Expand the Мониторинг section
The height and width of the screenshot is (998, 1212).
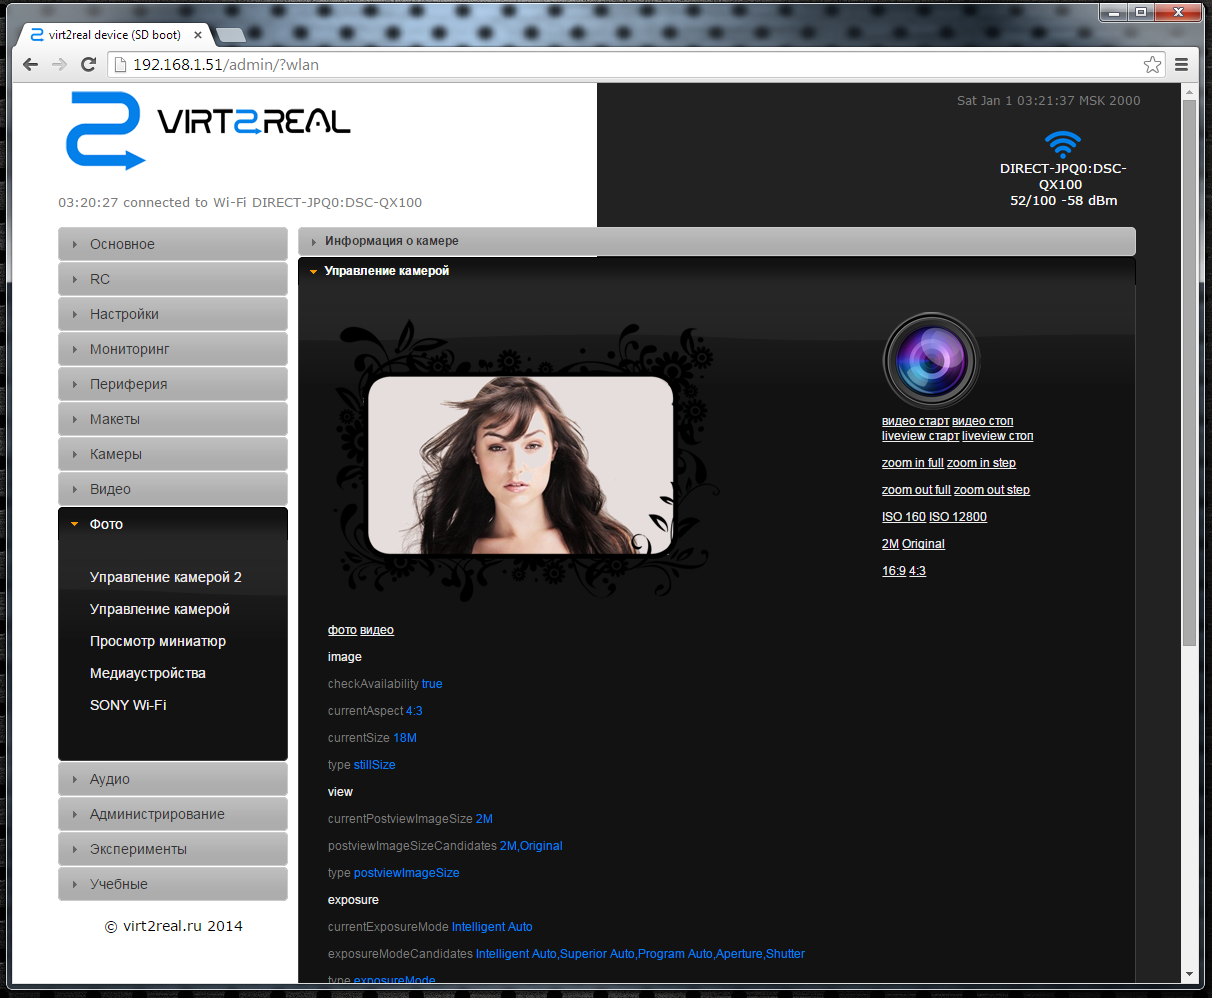click(173, 349)
